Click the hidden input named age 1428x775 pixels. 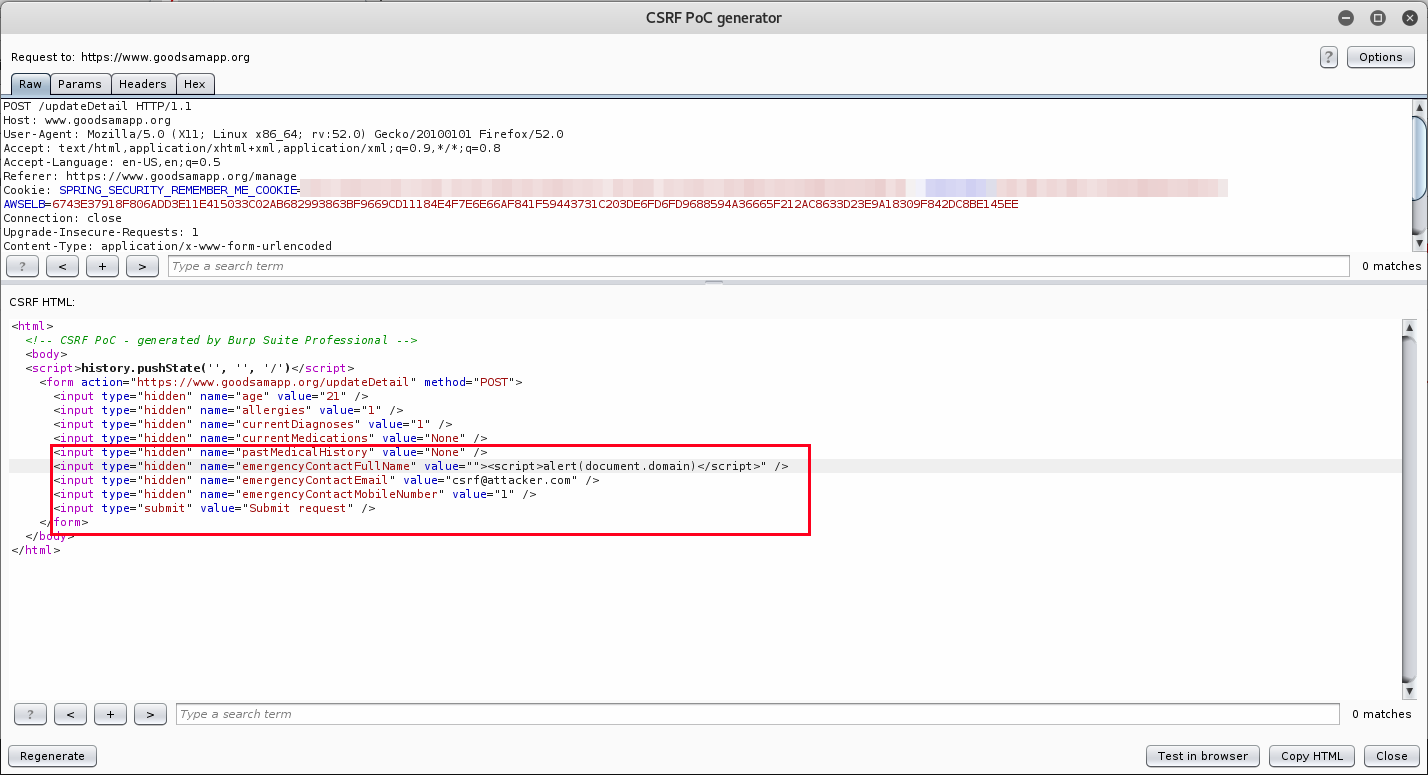[x=211, y=396]
